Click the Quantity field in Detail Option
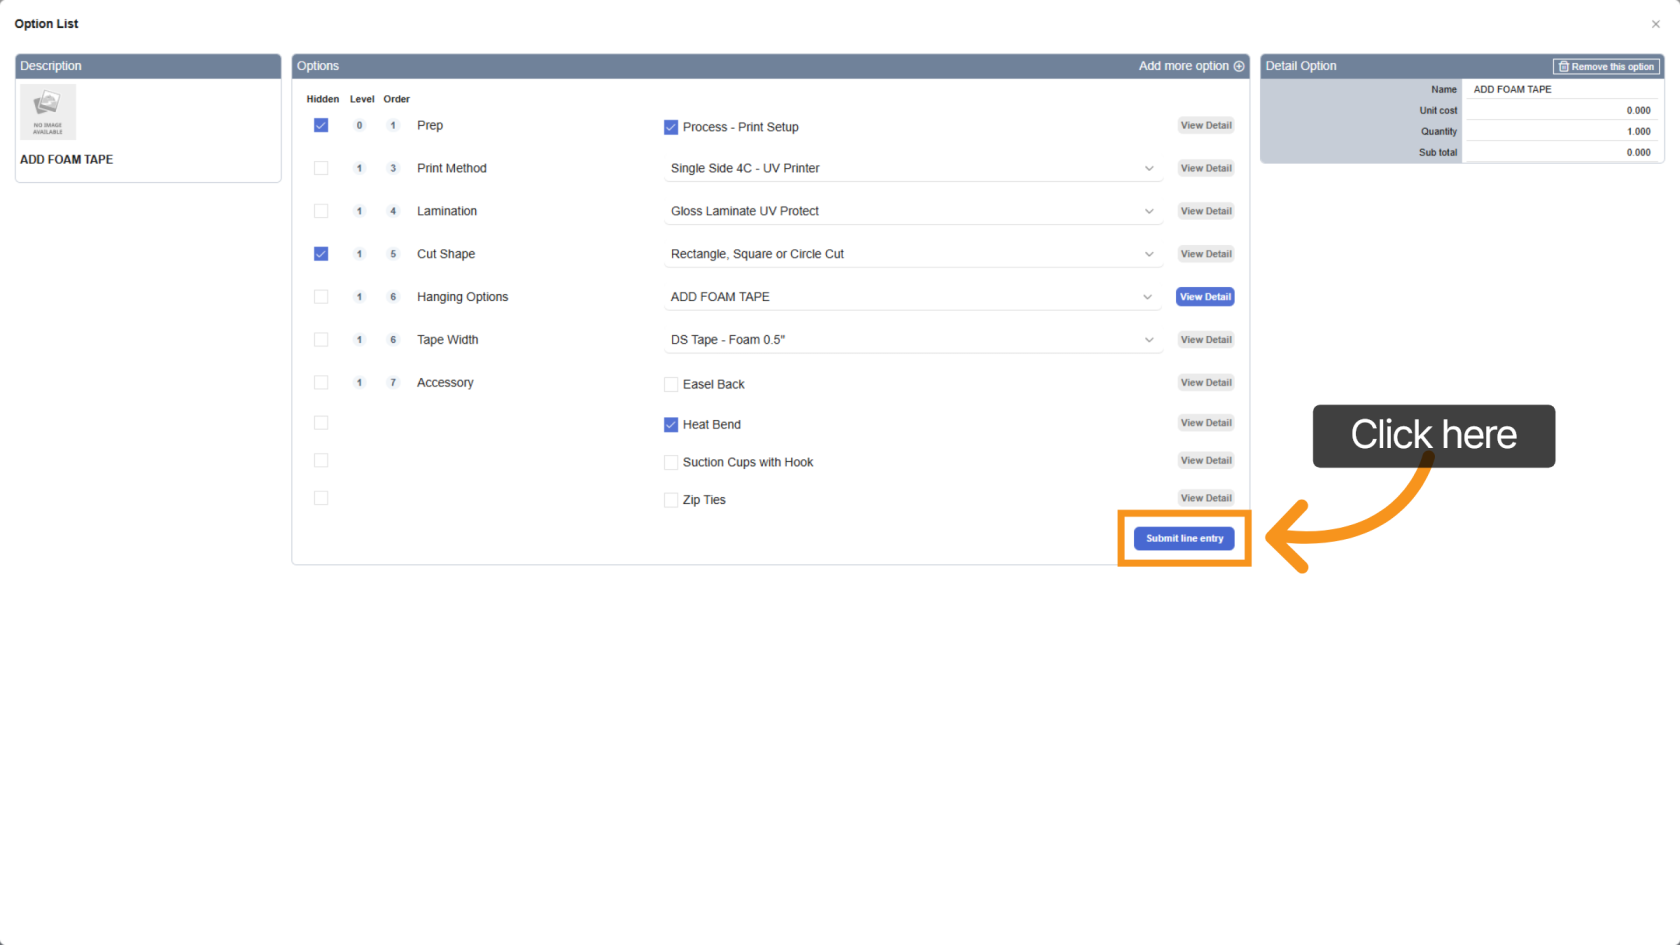Image resolution: width=1680 pixels, height=945 pixels. (x=1560, y=131)
